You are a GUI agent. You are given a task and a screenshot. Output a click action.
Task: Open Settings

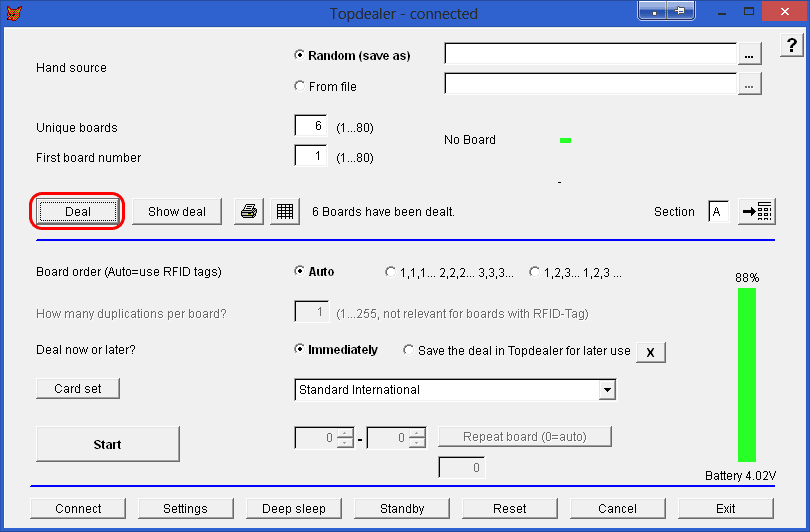click(x=185, y=508)
